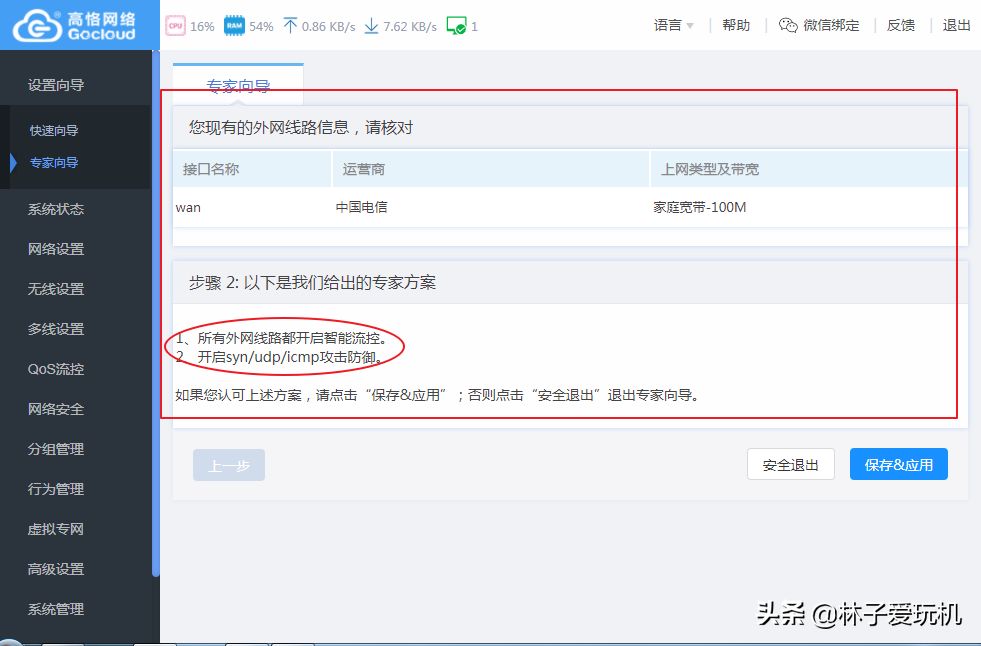Image resolution: width=981 pixels, height=646 pixels.
Task: Open 虚拟专网 menu
Action: [56, 529]
